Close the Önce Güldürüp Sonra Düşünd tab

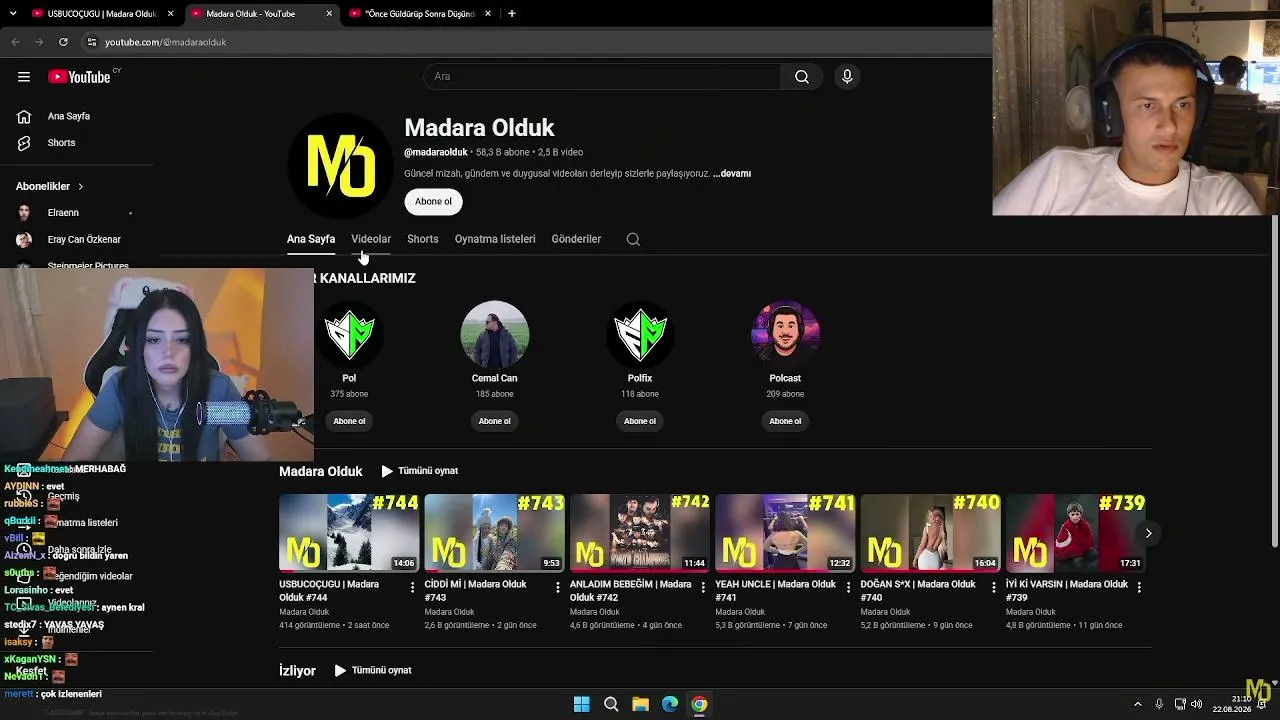click(x=488, y=14)
